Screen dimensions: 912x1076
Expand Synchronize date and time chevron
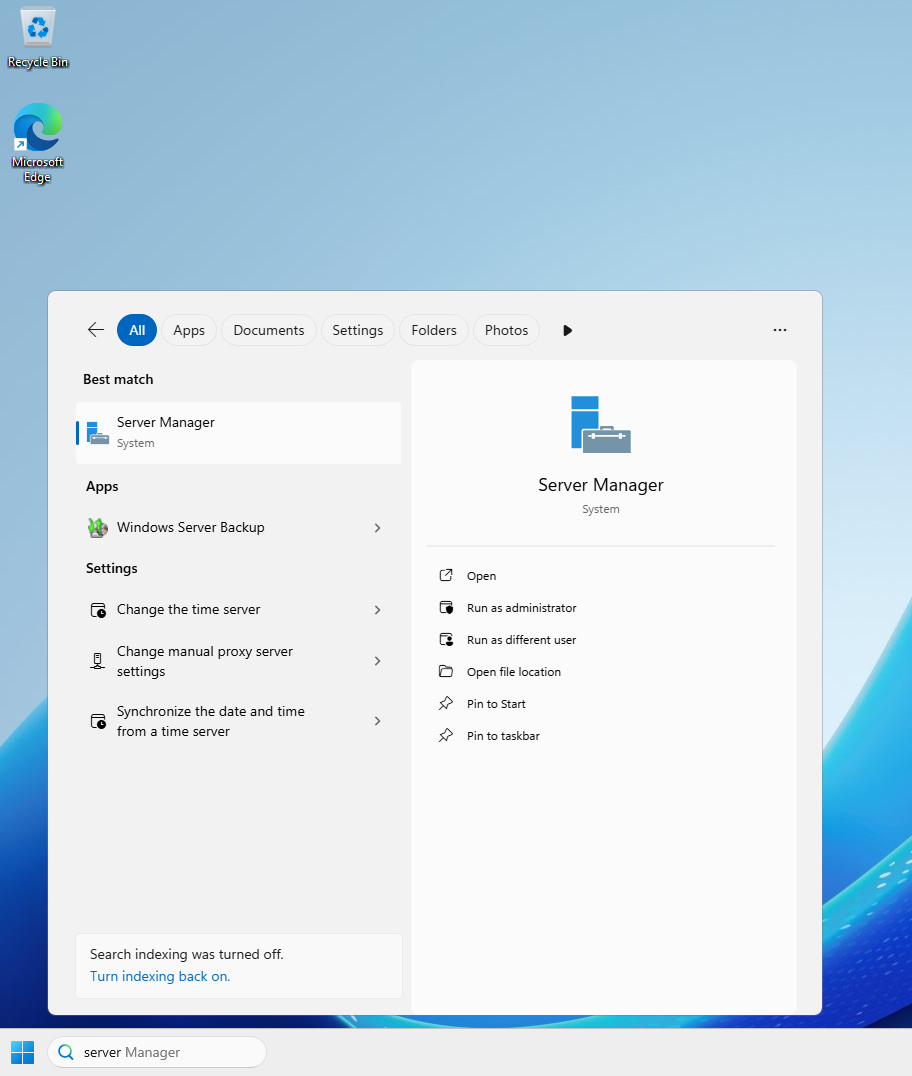[377, 721]
